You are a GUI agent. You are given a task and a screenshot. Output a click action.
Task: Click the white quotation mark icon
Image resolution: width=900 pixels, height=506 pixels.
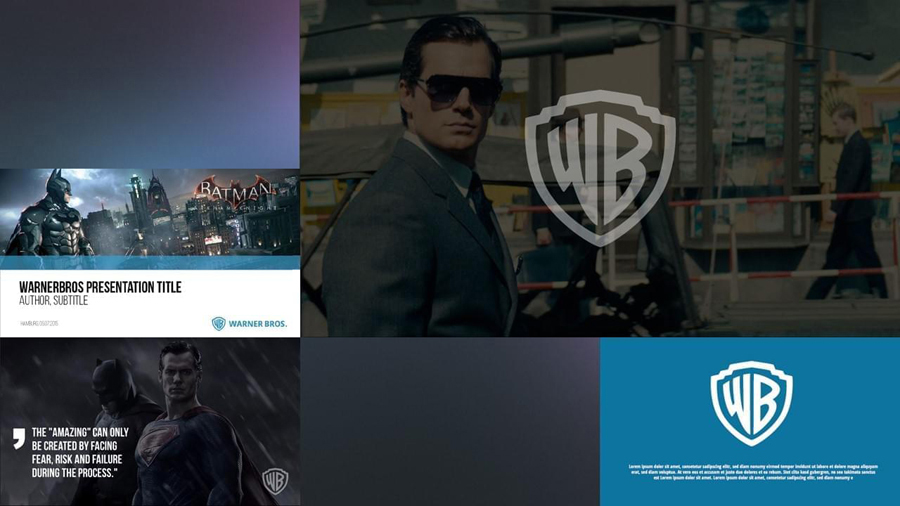(x=19, y=438)
